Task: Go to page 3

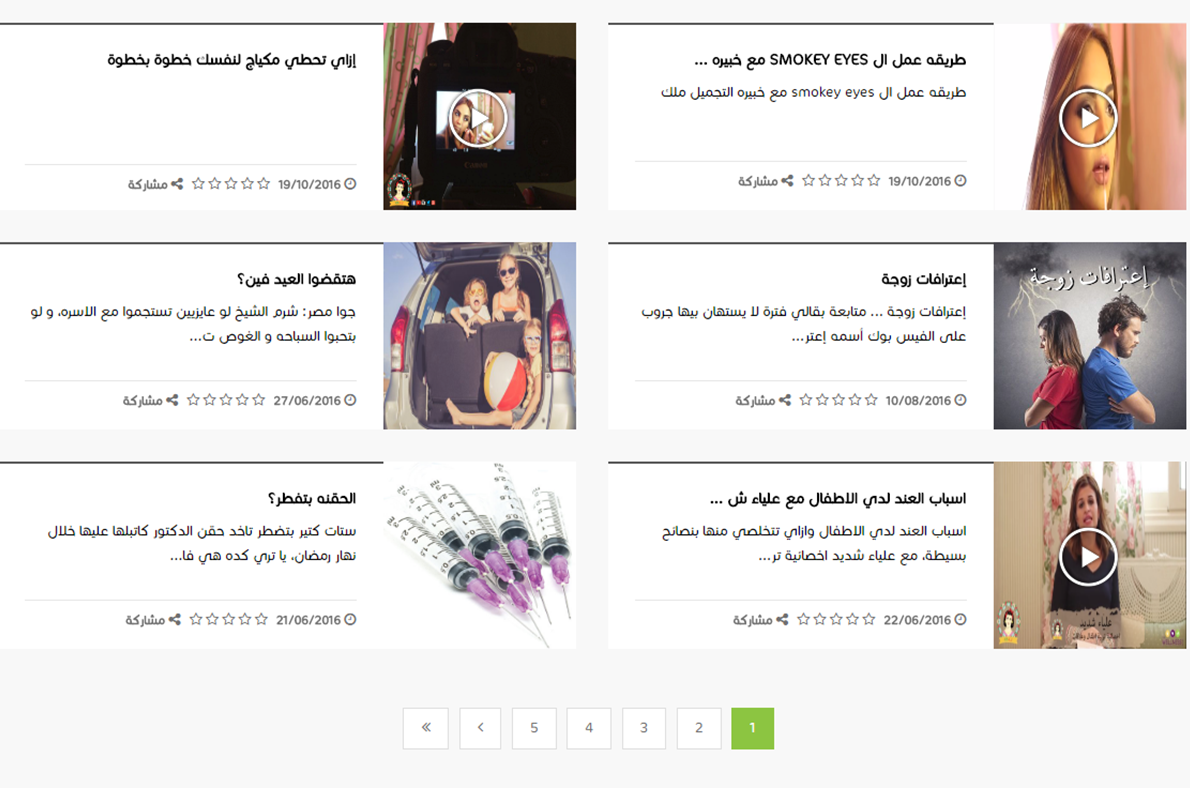Action: [x=644, y=728]
